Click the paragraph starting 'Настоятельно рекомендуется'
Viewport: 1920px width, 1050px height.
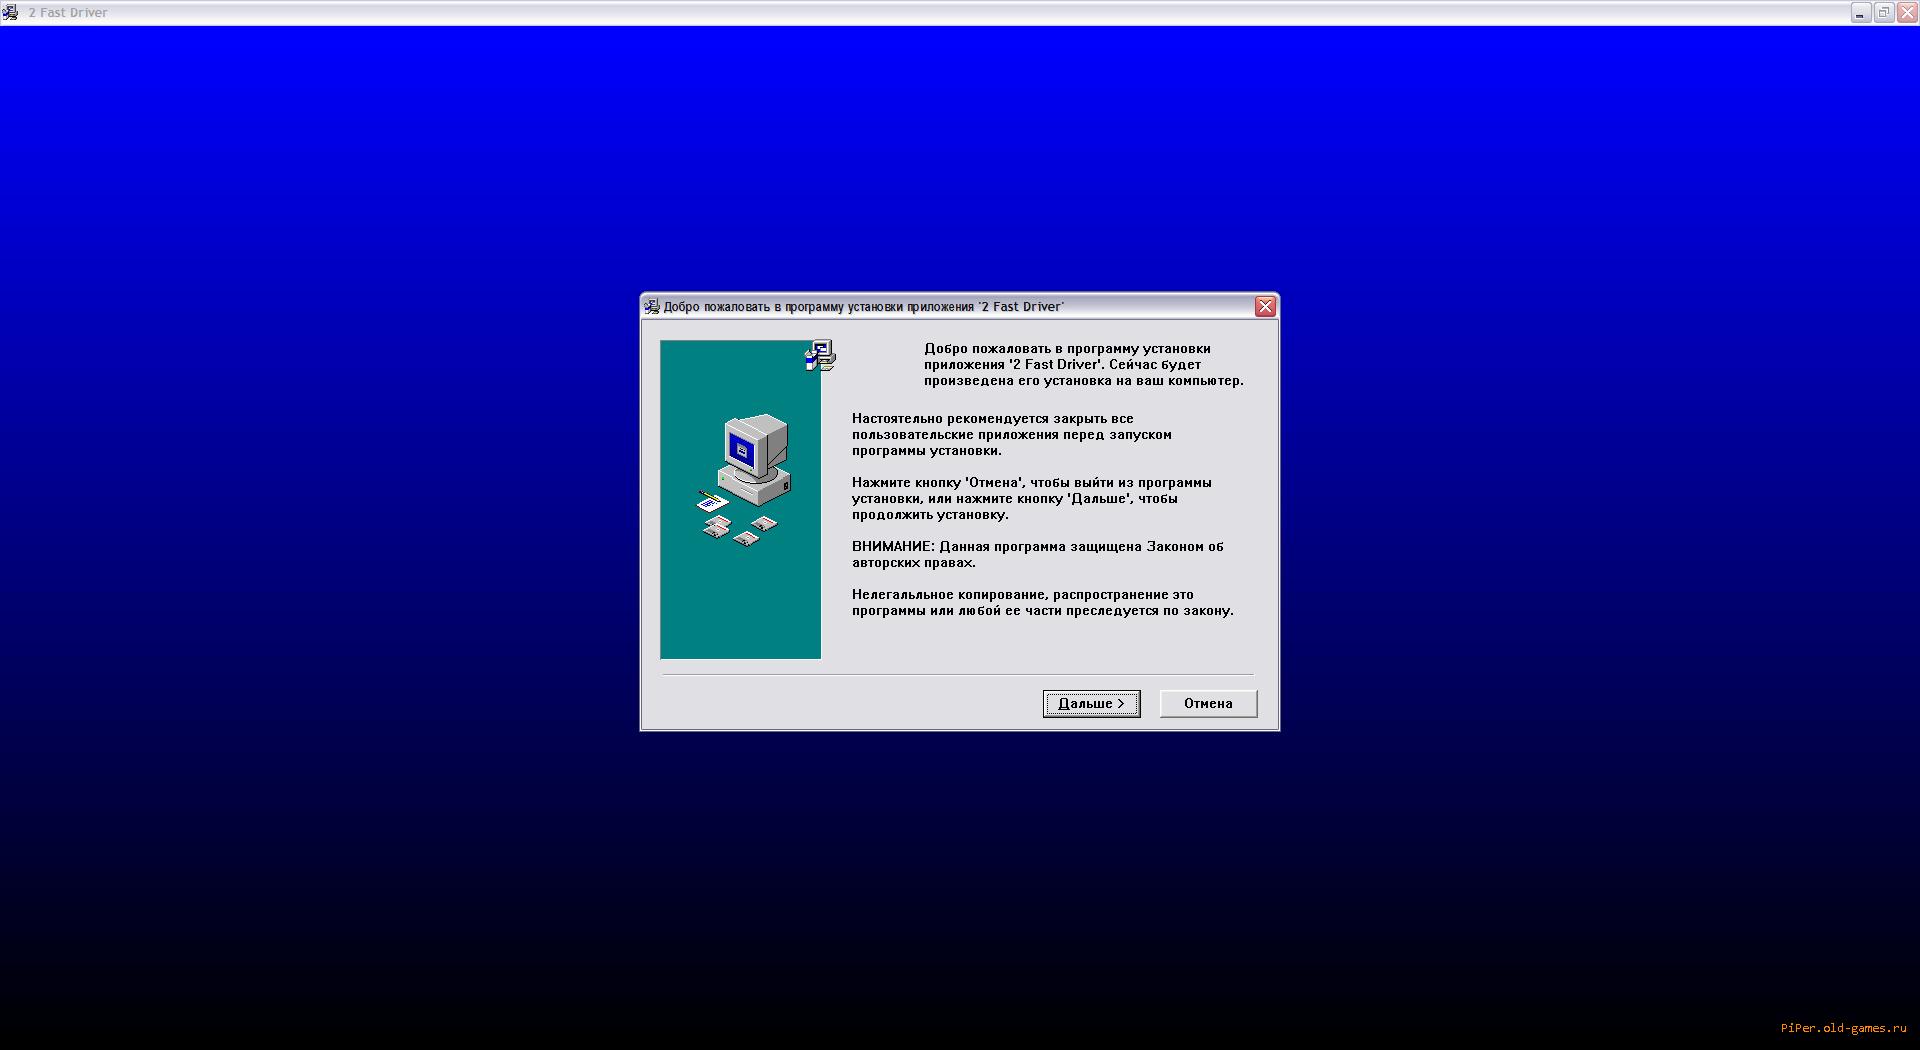pyautogui.click(x=1011, y=434)
